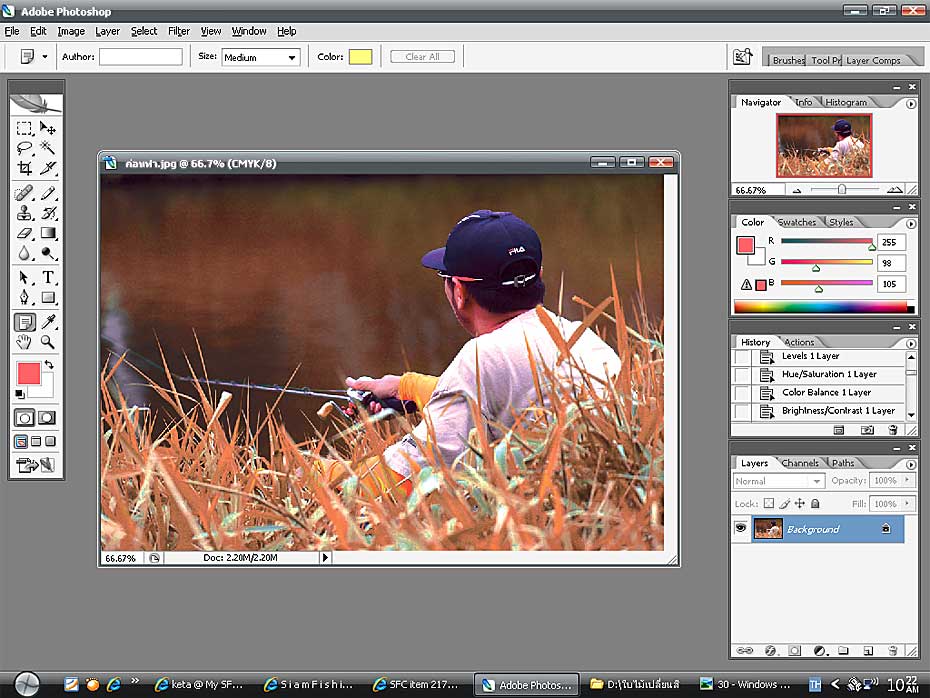
Task: Open the Navigator panel flyout menu
Action: tap(911, 104)
